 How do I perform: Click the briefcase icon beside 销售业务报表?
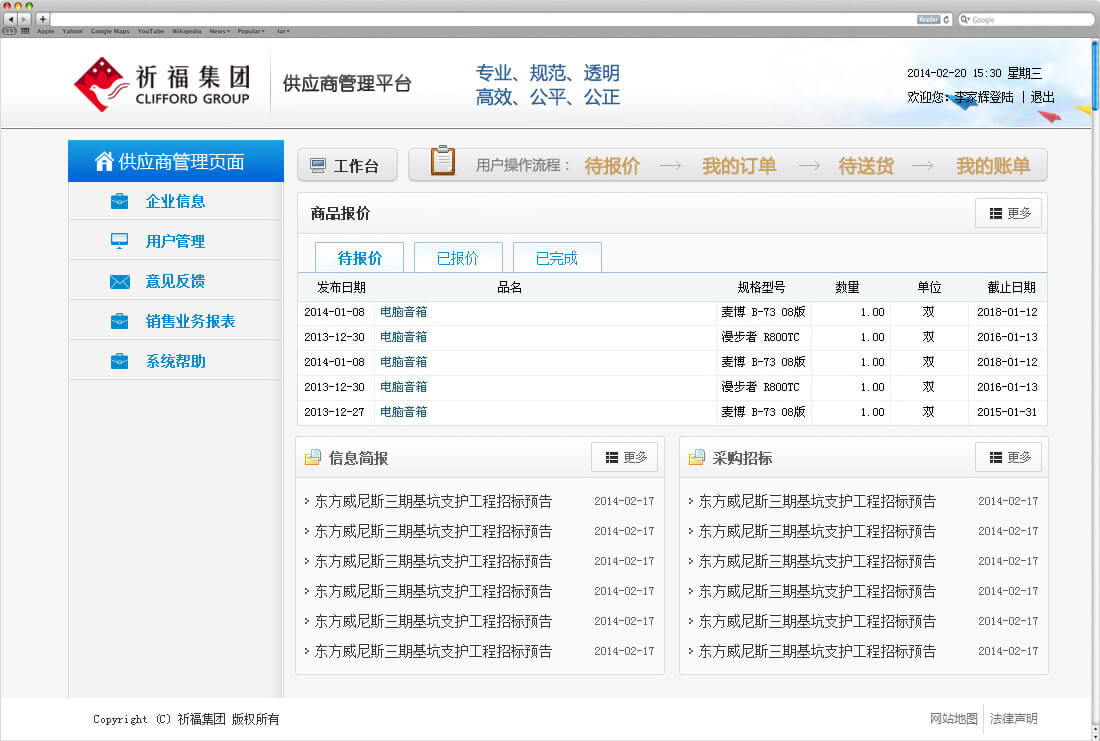(119, 321)
